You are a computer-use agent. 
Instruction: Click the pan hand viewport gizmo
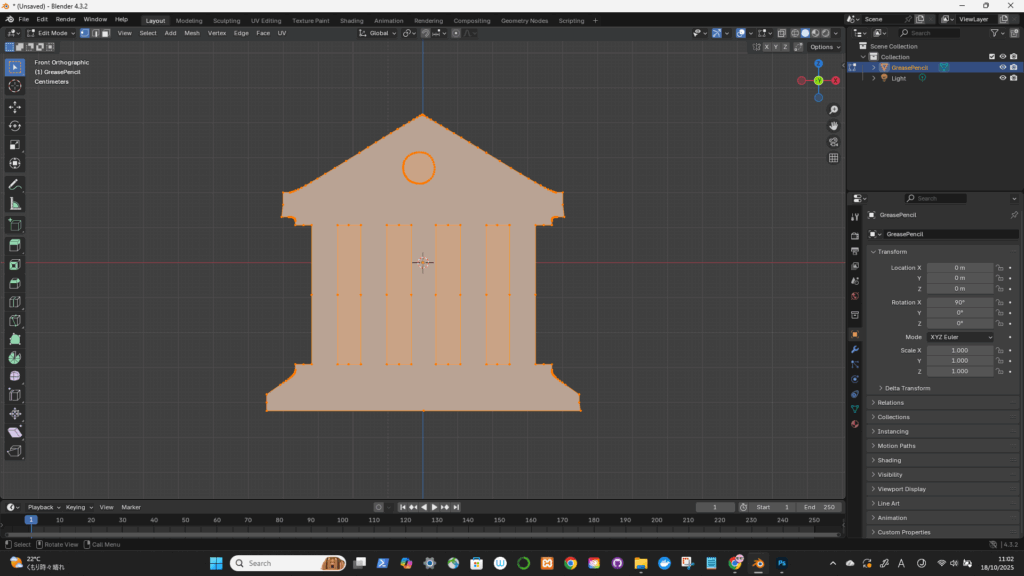(834, 126)
